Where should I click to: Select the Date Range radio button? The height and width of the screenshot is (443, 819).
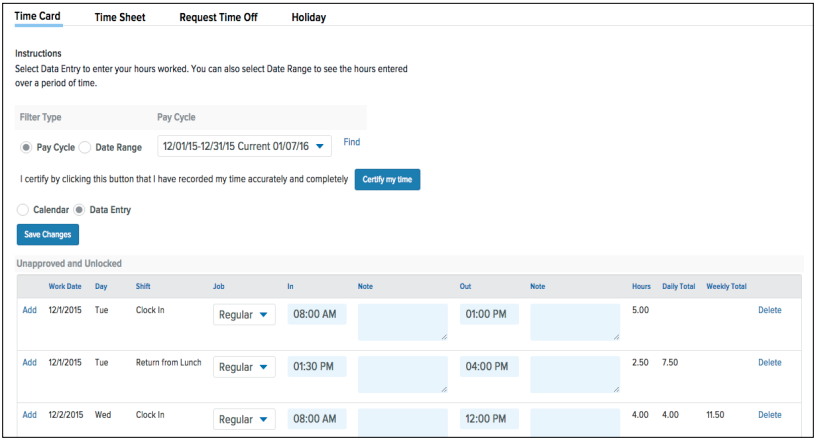tap(85, 147)
